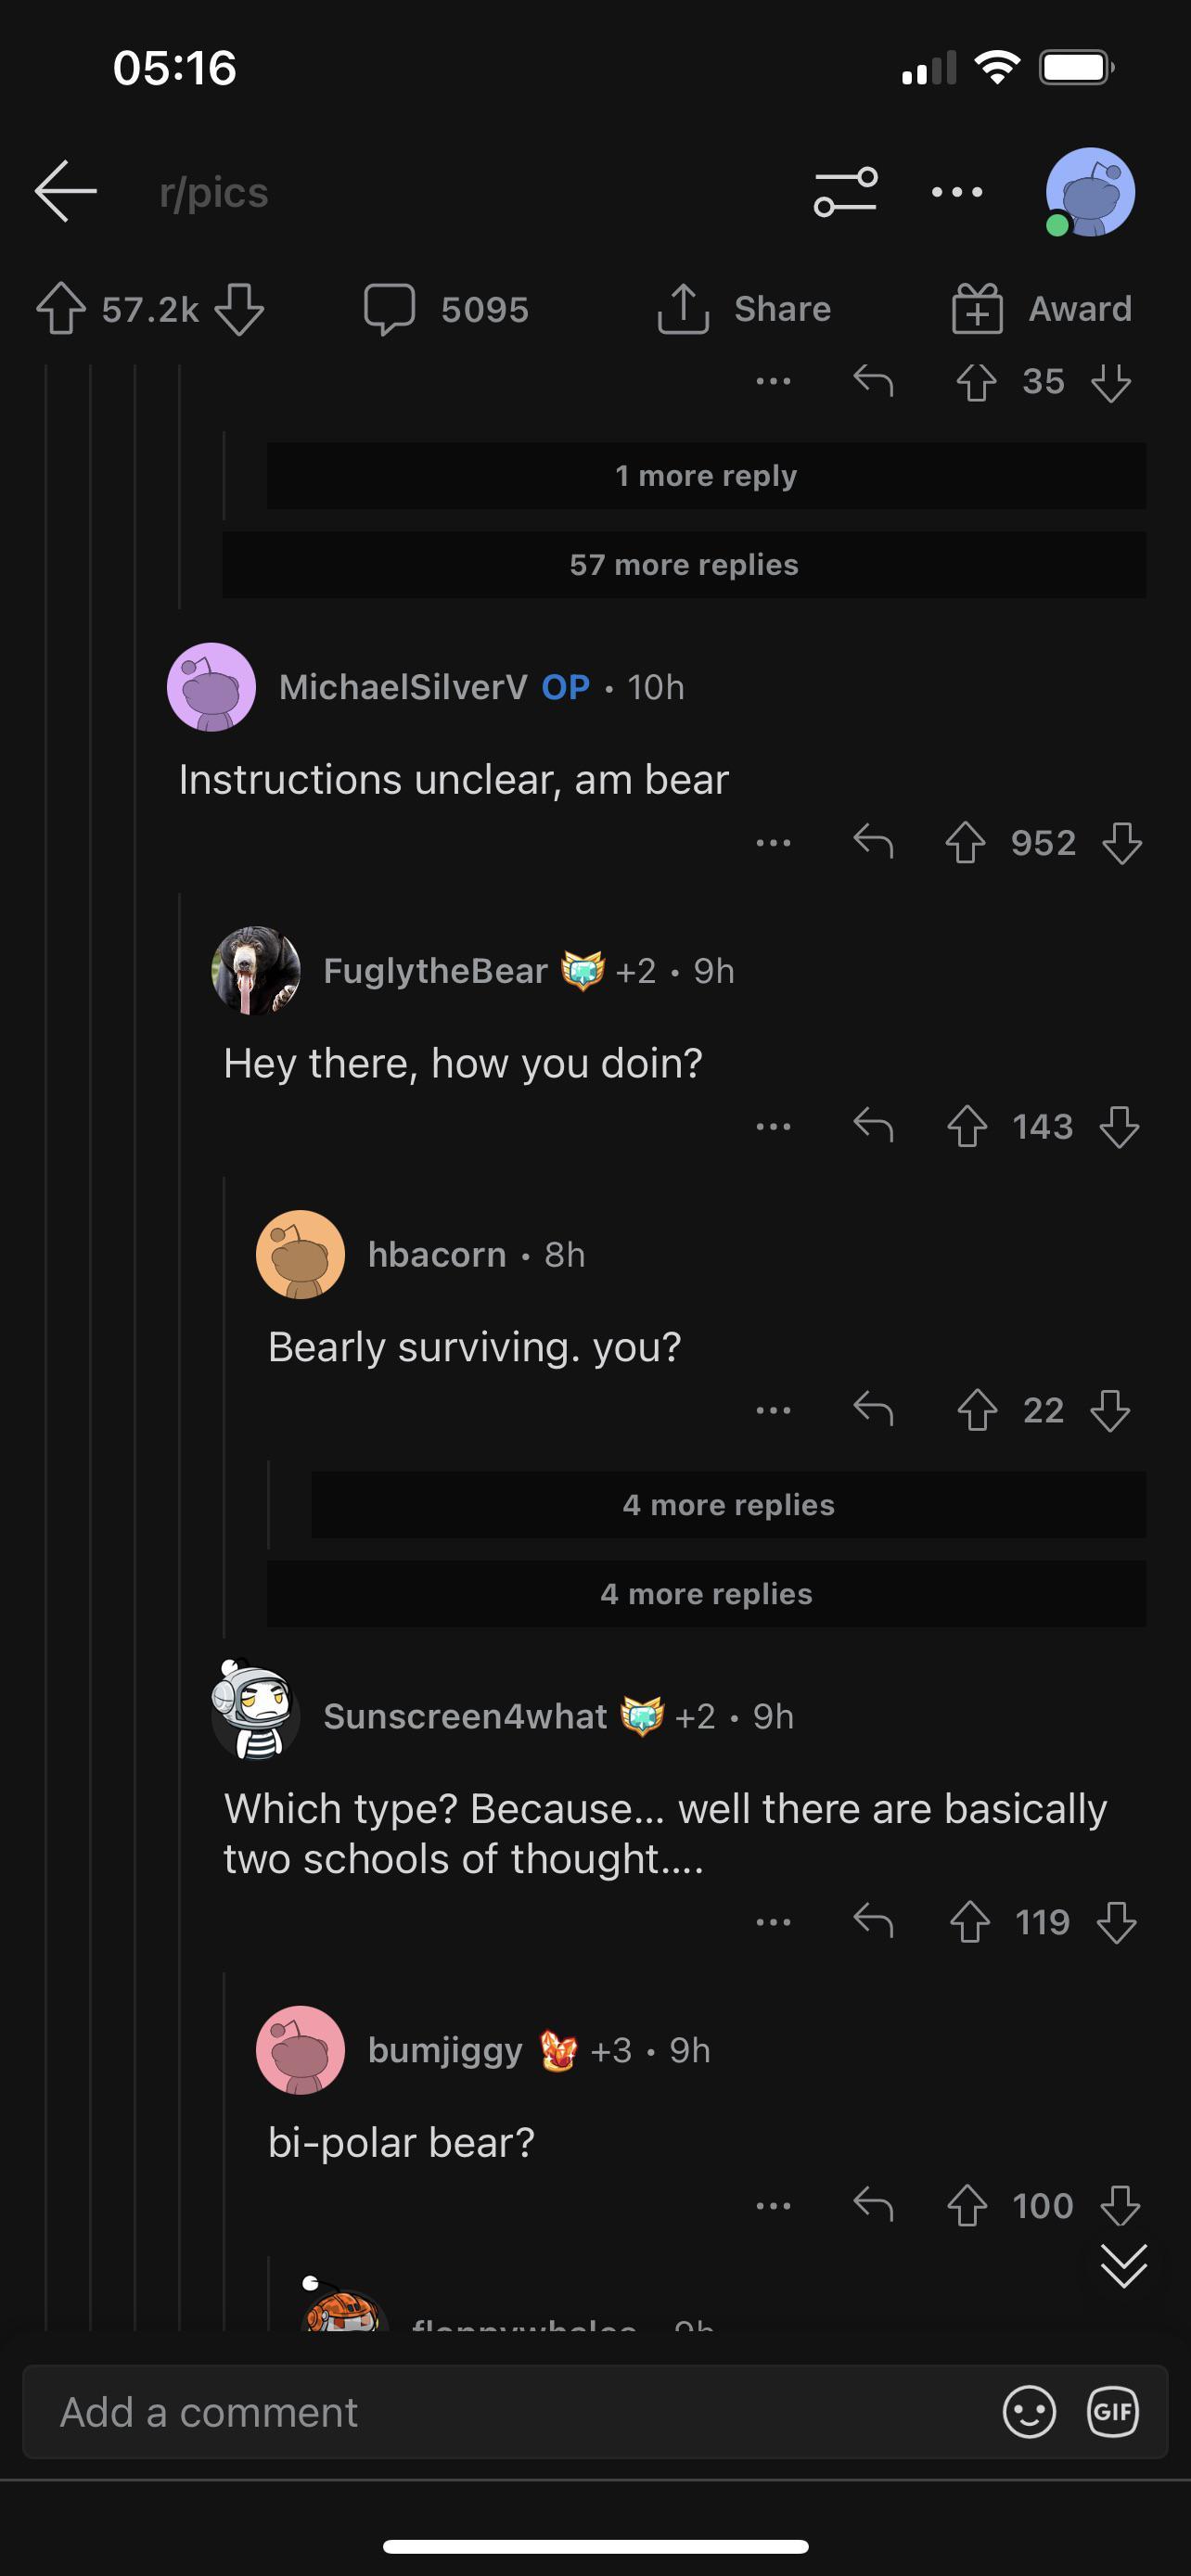The image size is (1191, 2576).
Task: Insert a GIF into the comment
Action: [x=1113, y=2411]
